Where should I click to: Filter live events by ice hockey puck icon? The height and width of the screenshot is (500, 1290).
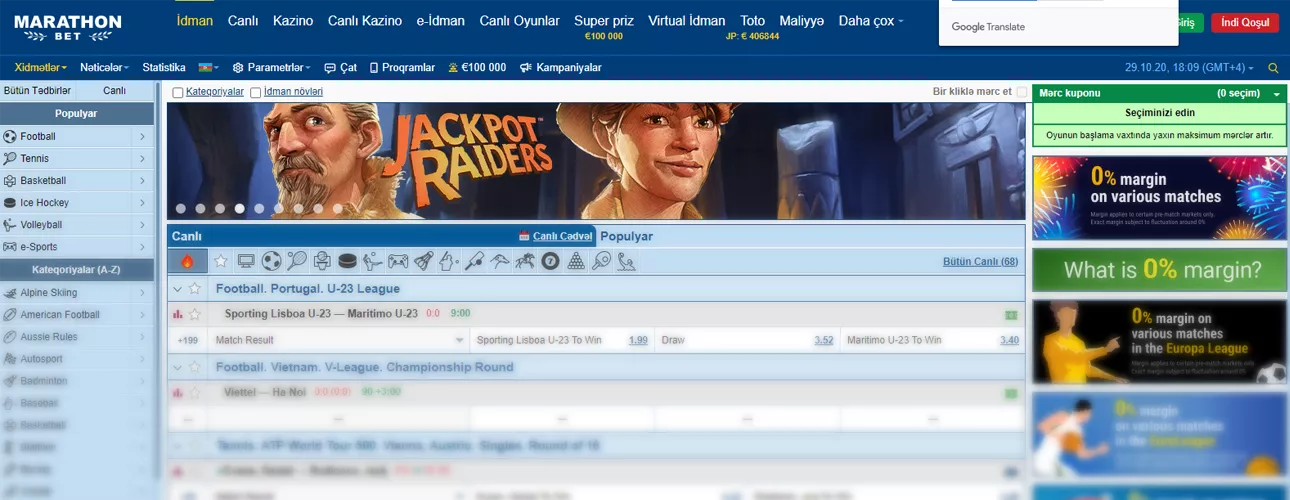click(347, 261)
